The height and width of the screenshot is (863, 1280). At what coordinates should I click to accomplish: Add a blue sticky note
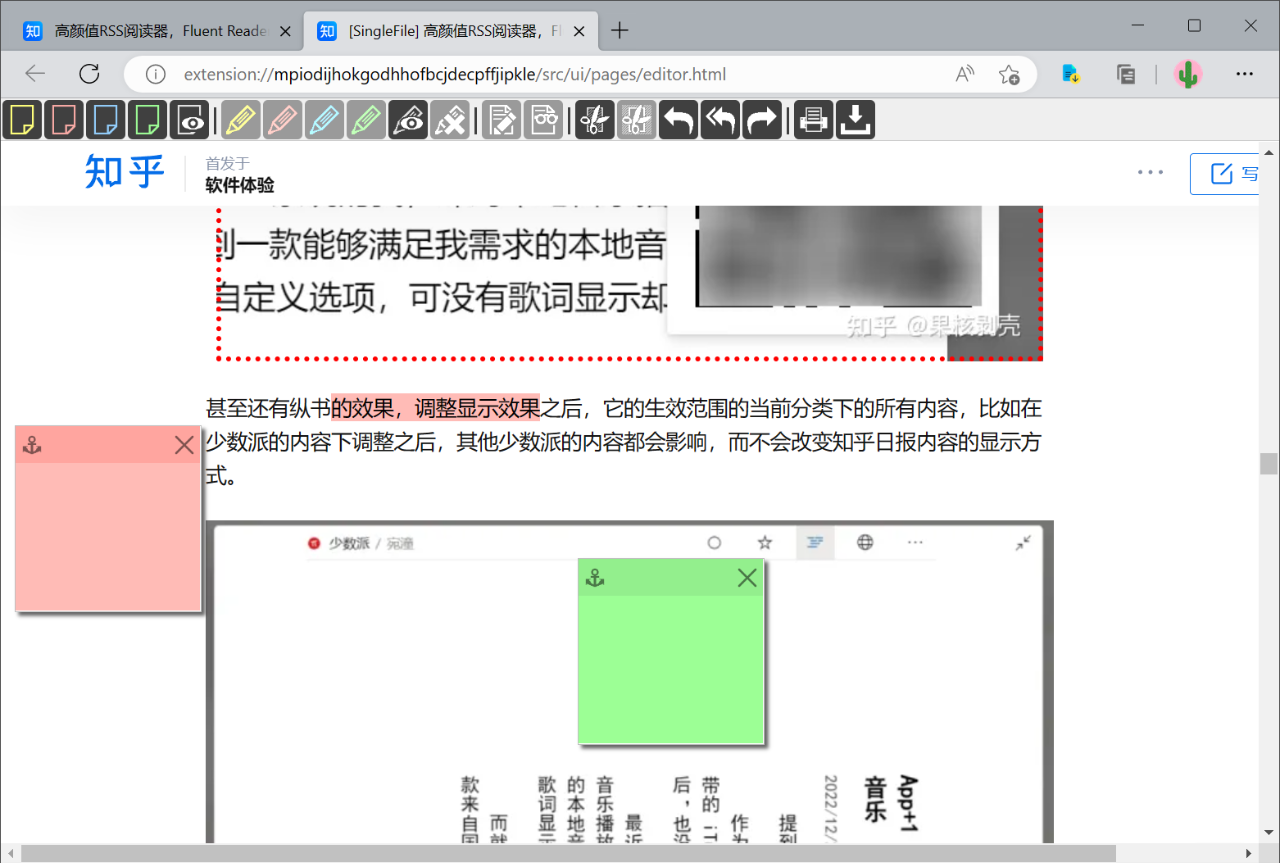[x=106, y=120]
